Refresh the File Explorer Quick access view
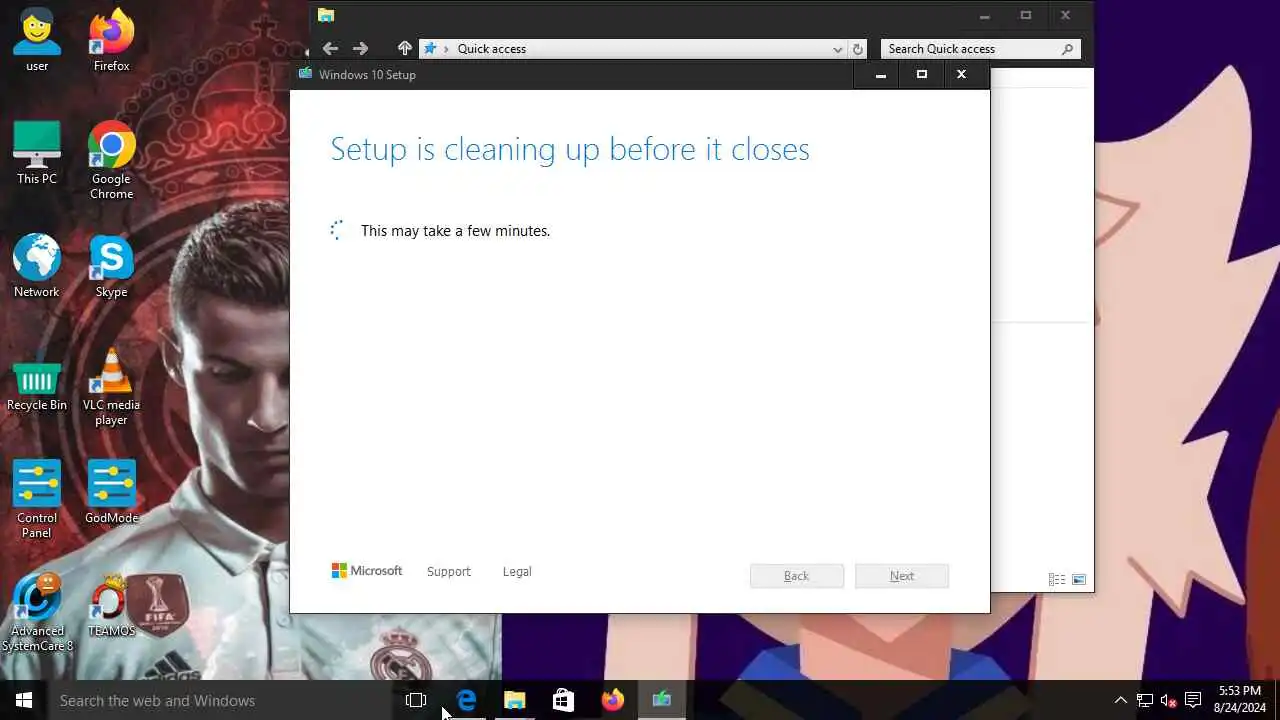The height and width of the screenshot is (720, 1280). coord(857,49)
